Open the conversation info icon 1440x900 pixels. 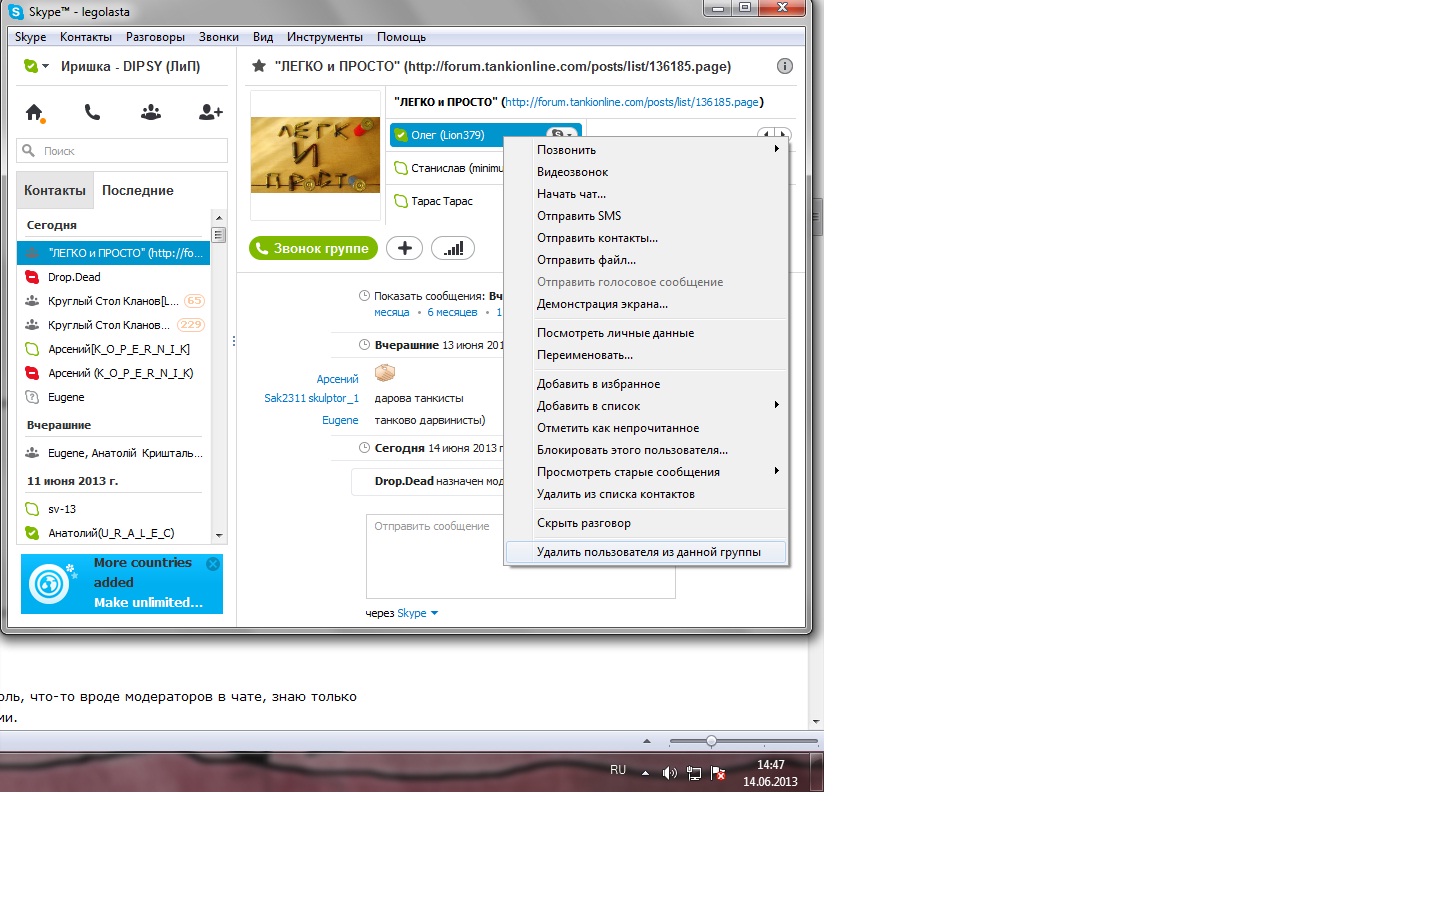pos(785,66)
